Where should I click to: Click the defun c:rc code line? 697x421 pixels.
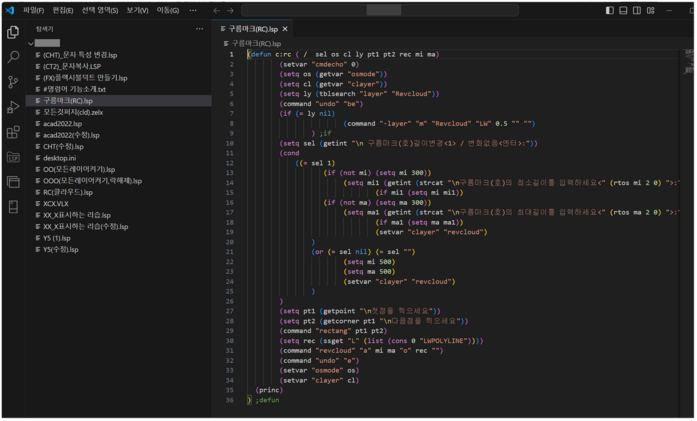[x=343, y=55]
